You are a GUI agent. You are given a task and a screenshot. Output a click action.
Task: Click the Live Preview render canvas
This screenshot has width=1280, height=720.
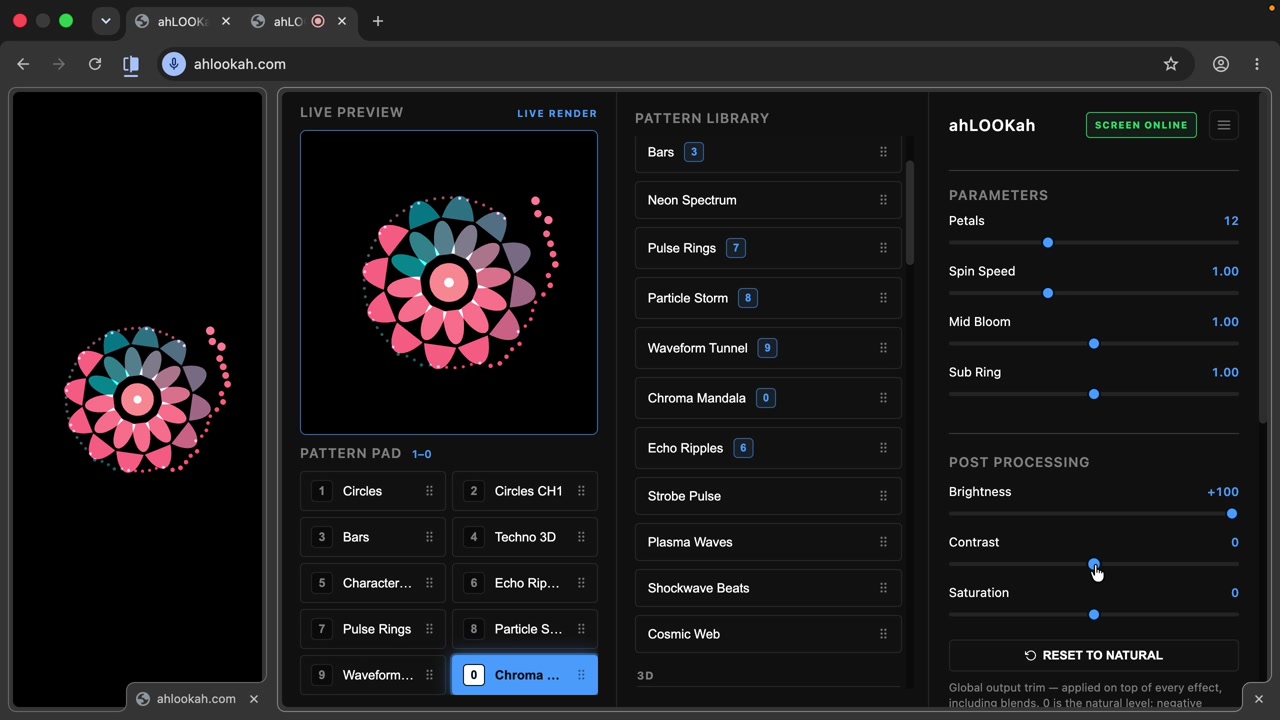click(449, 283)
